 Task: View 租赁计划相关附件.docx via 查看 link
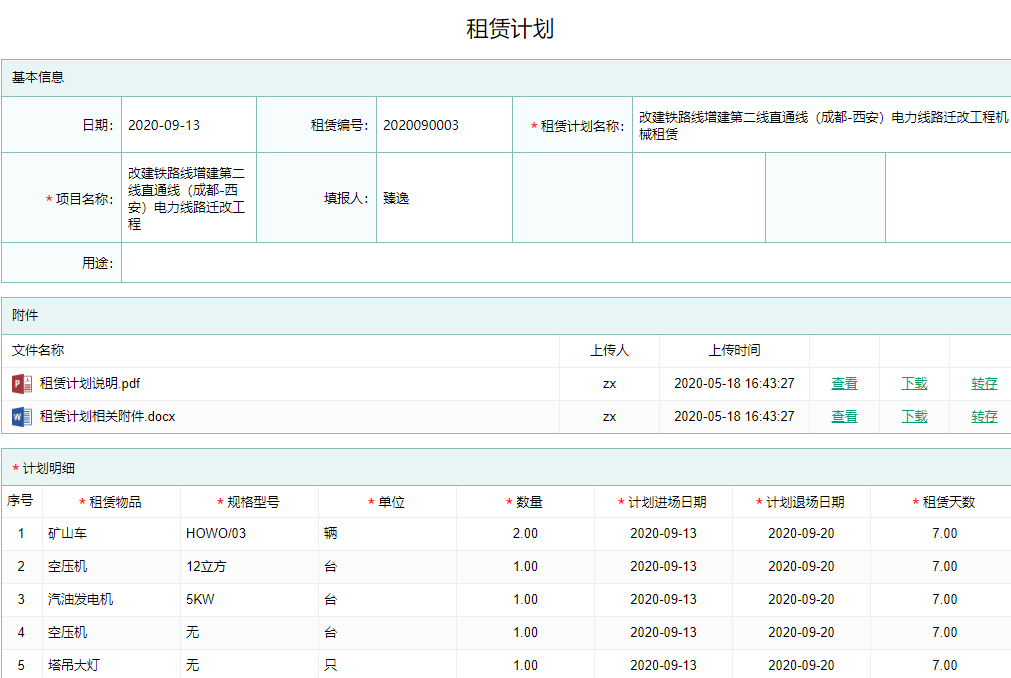(x=844, y=416)
